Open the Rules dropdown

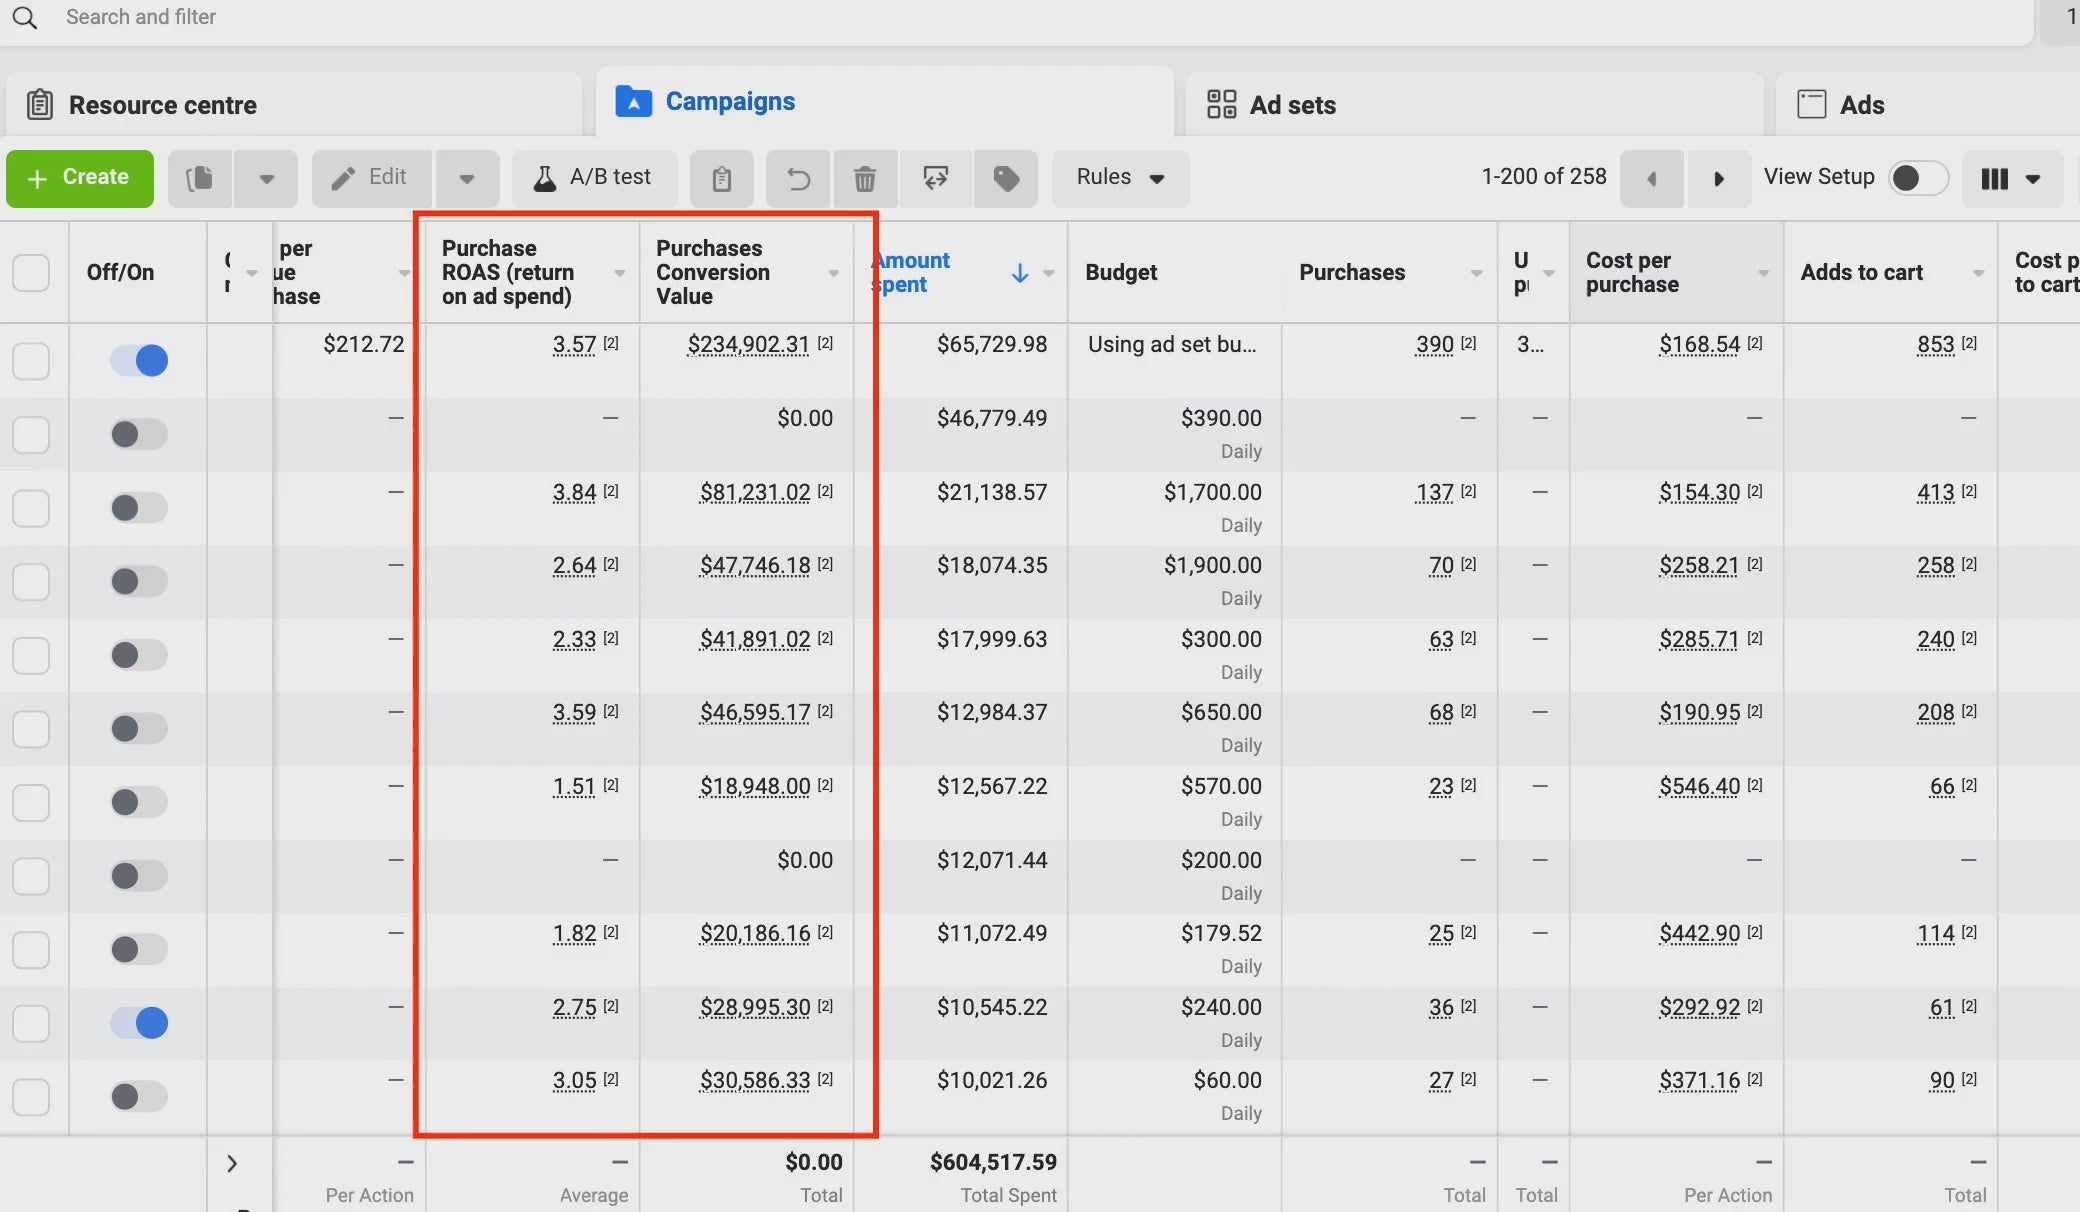pos(1120,178)
